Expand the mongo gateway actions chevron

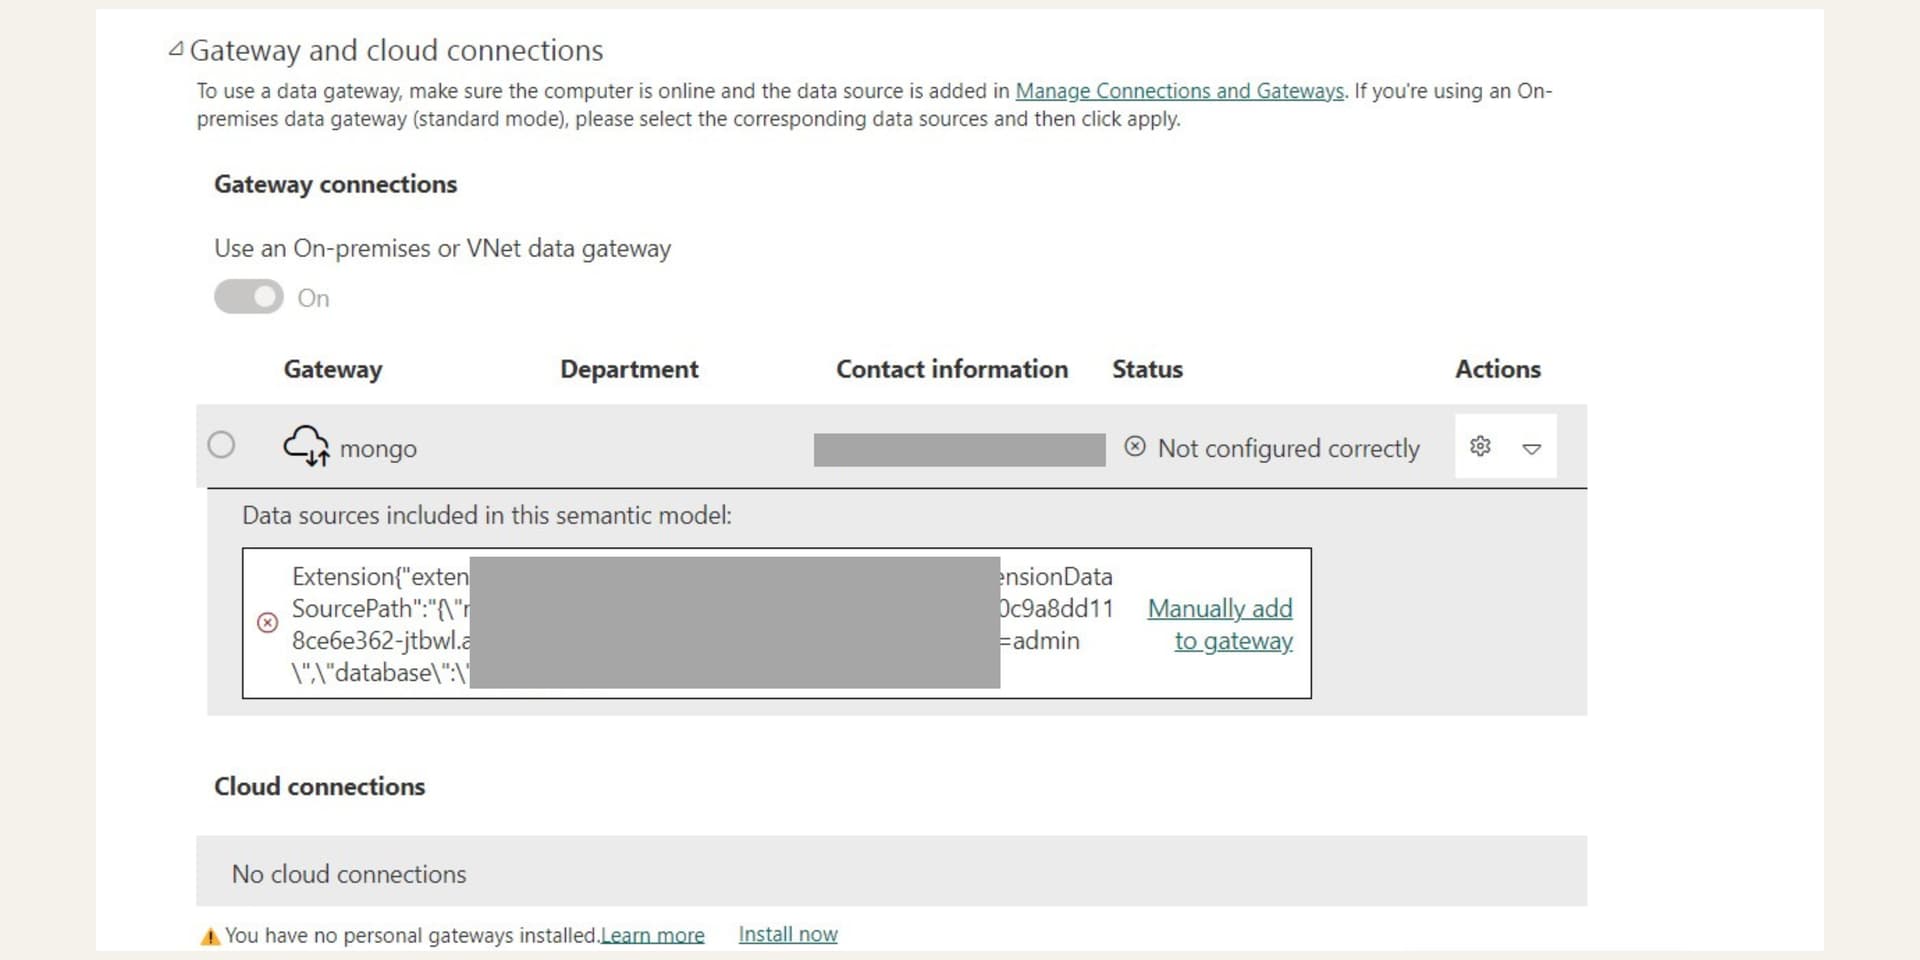[x=1531, y=448]
